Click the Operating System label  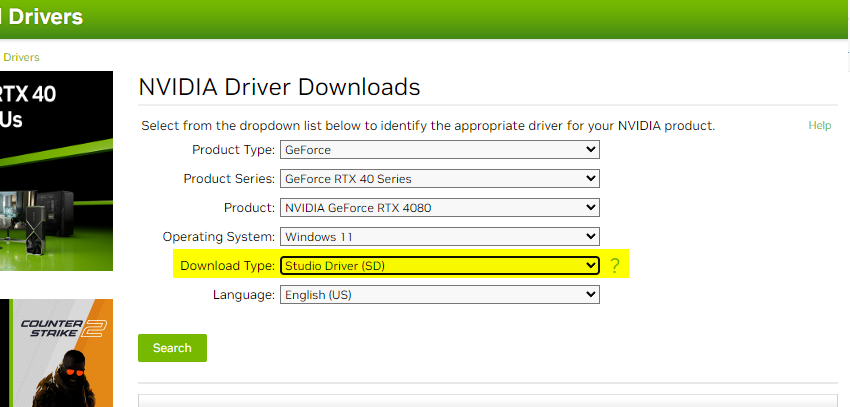[219, 237]
